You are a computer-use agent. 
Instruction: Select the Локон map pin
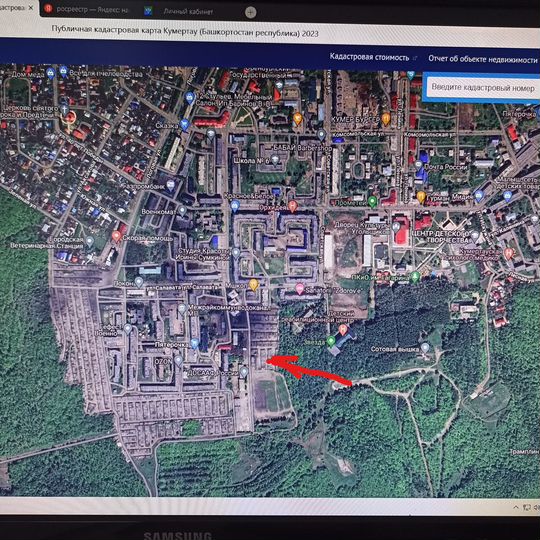(139, 282)
